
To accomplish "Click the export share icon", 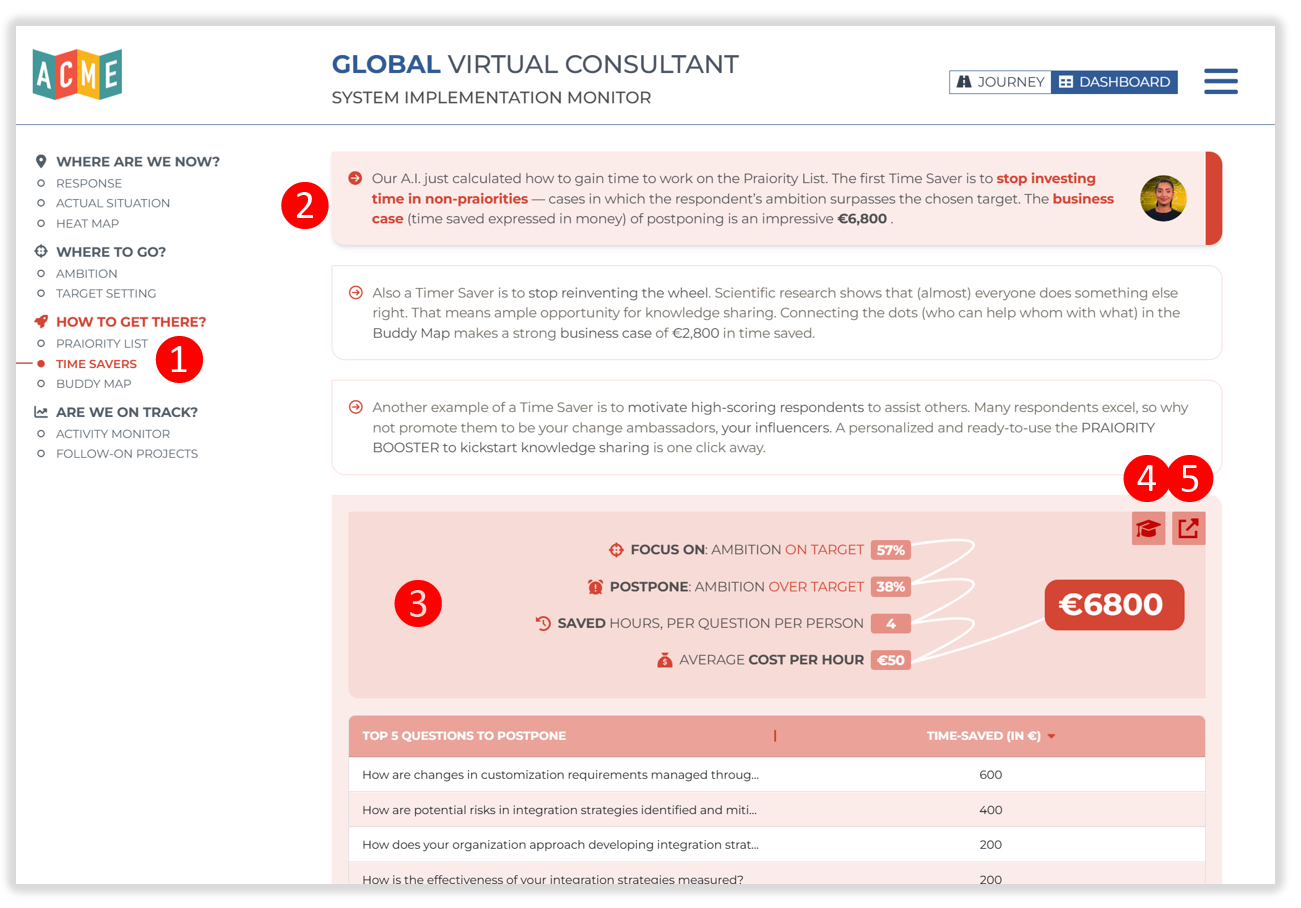I will (1188, 528).
